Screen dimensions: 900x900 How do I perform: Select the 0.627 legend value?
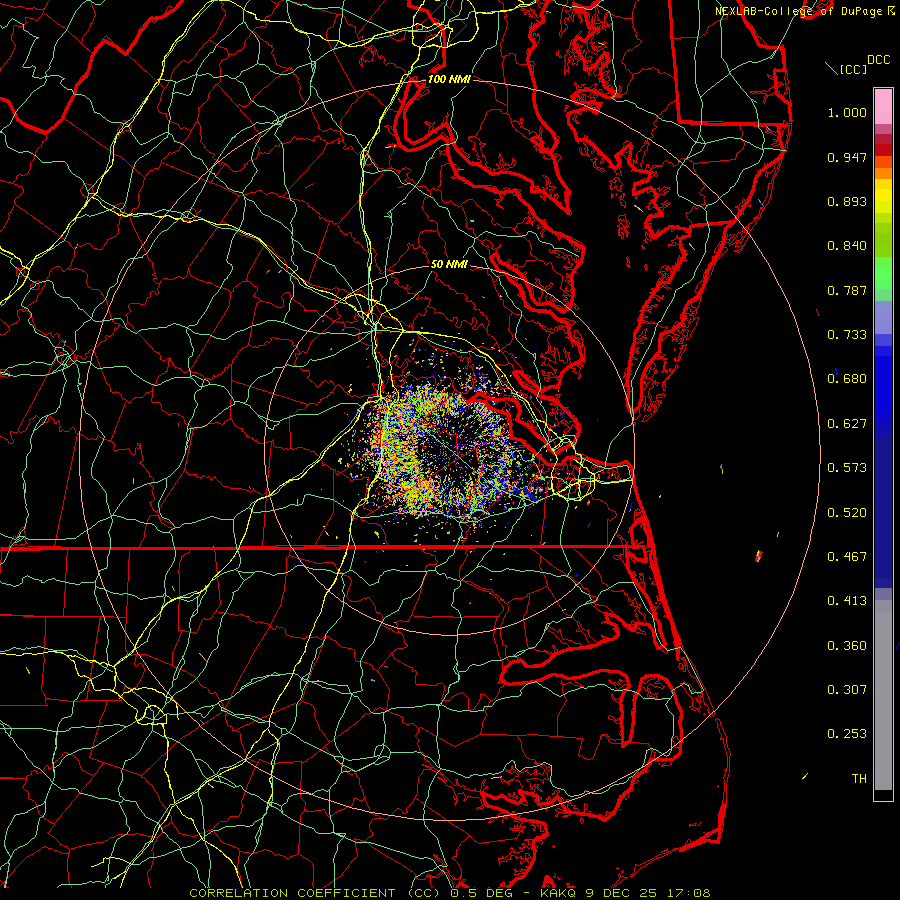tap(847, 424)
